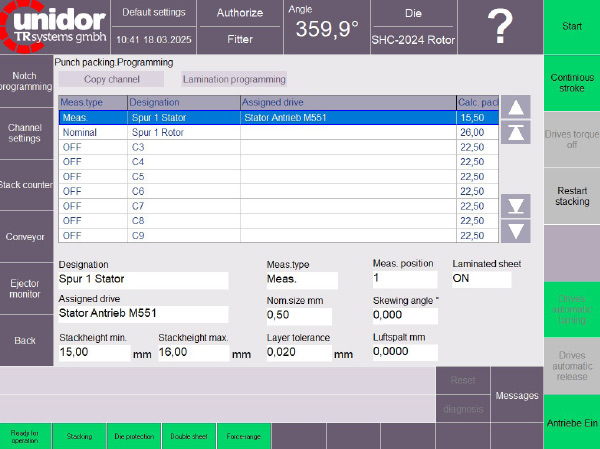This screenshot has height=449, width=600.
Task: Click the Default settings button
Action: click(154, 13)
